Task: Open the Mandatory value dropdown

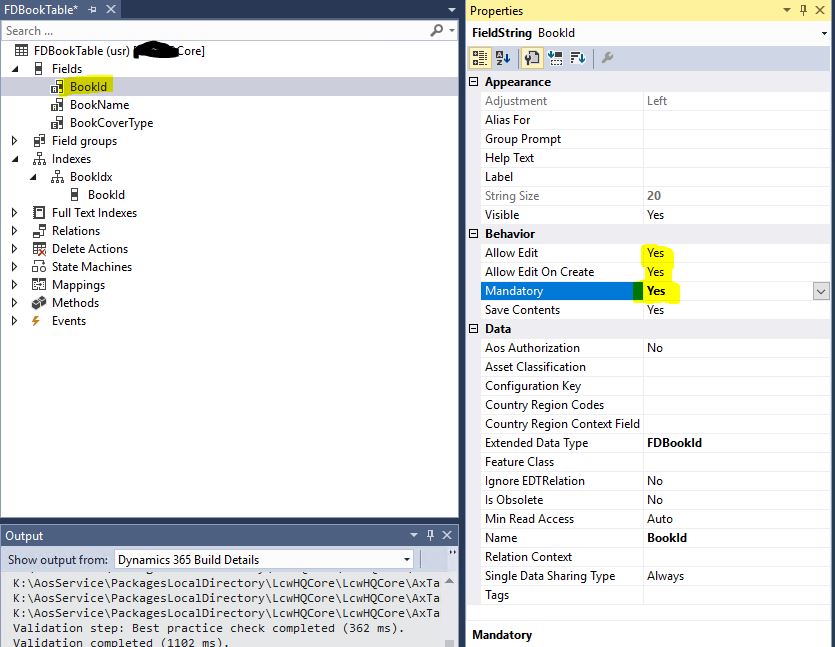Action: click(x=820, y=291)
